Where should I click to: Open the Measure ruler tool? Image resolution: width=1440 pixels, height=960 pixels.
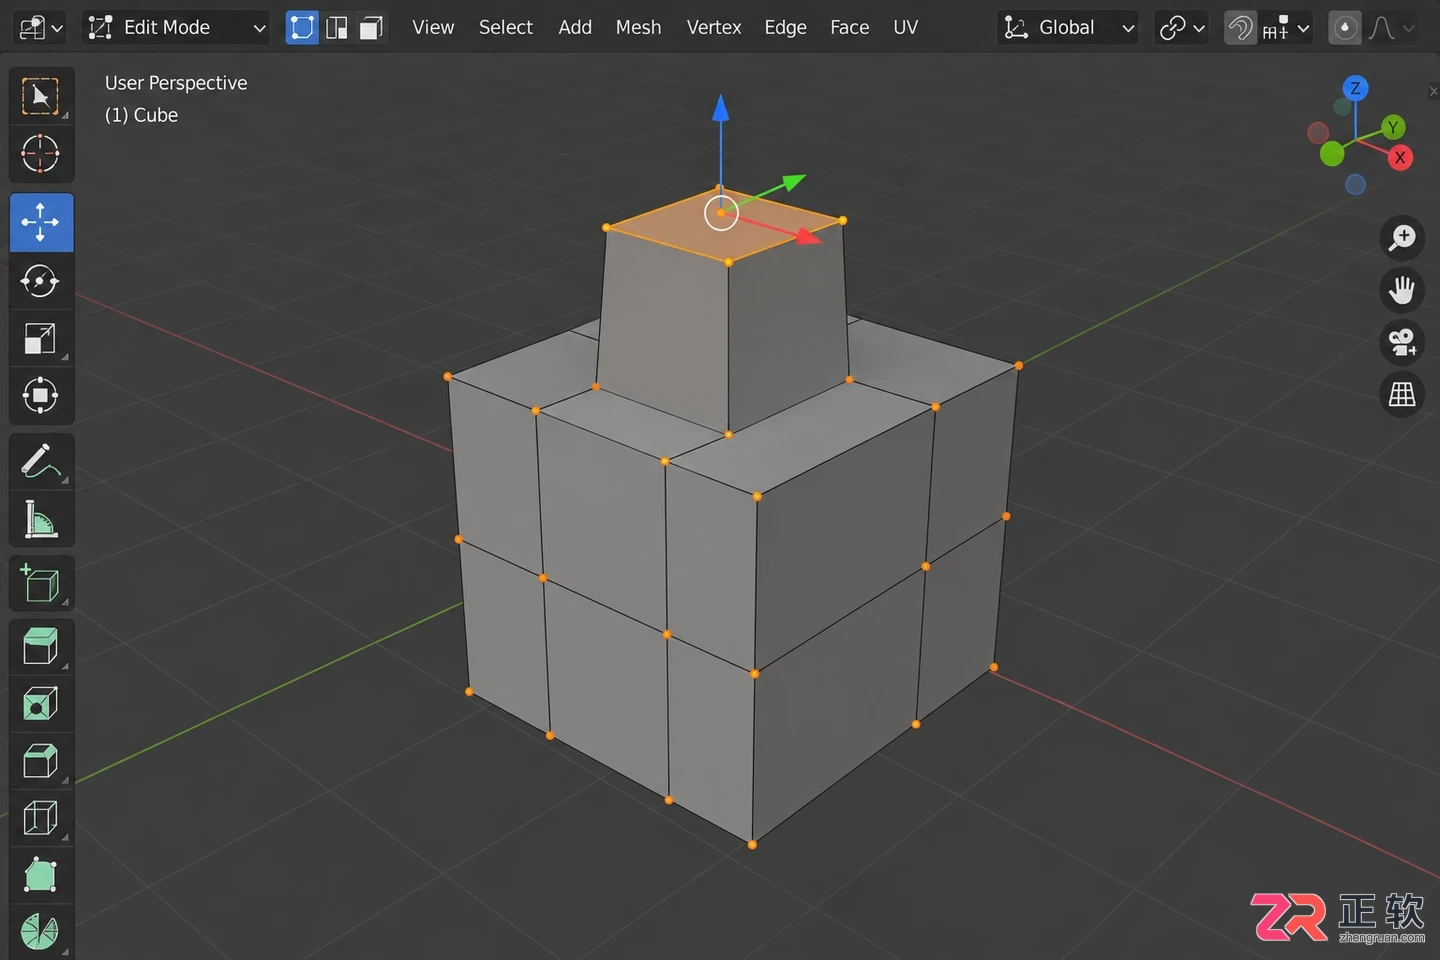click(x=41, y=519)
